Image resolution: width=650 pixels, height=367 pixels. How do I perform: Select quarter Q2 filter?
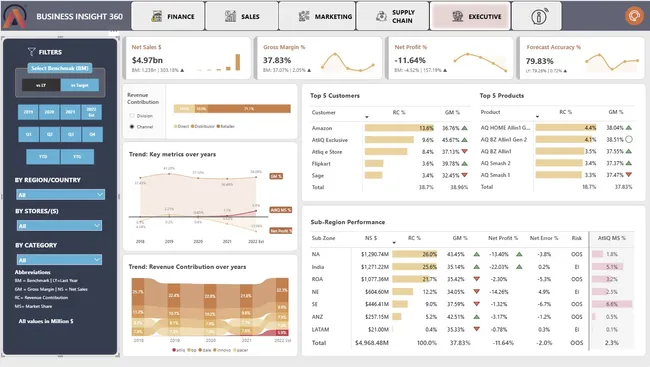coord(50,134)
